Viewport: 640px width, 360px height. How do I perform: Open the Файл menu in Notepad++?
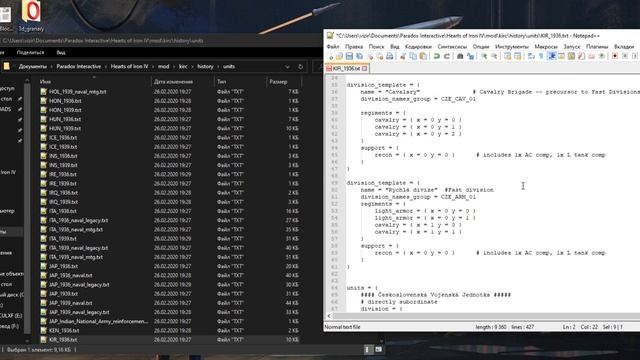(333, 47)
